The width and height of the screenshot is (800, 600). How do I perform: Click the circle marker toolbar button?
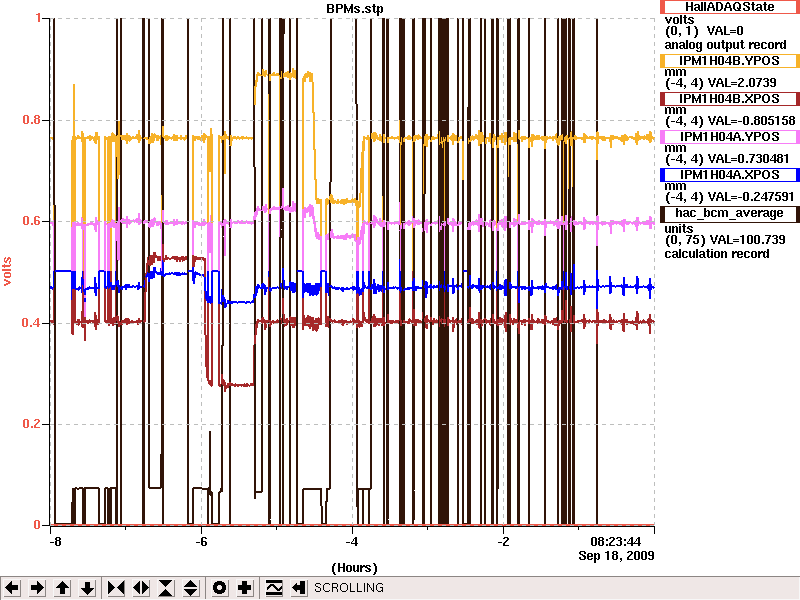pos(219,588)
